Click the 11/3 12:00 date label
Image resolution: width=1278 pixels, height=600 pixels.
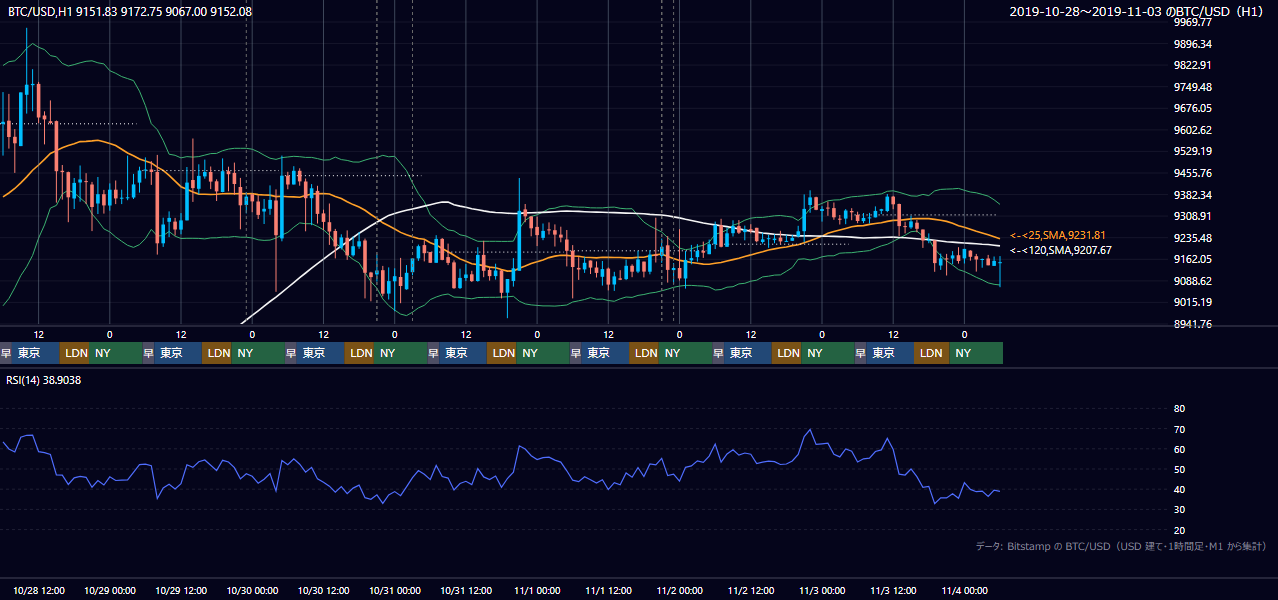tap(893, 590)
